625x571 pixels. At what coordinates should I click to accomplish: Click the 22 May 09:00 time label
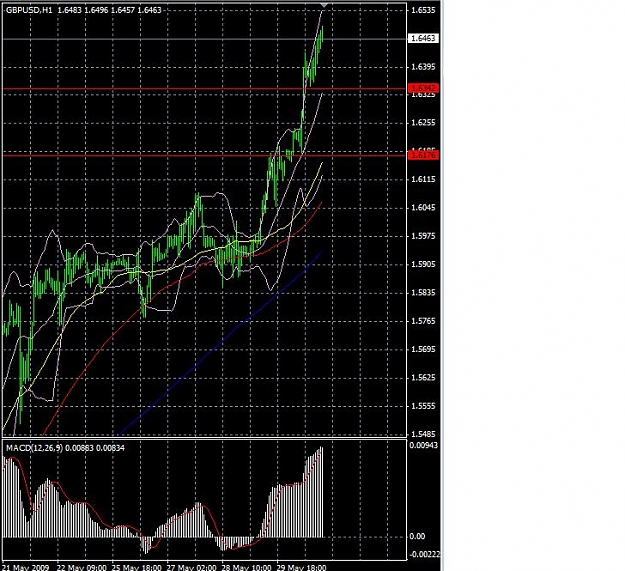82,567
